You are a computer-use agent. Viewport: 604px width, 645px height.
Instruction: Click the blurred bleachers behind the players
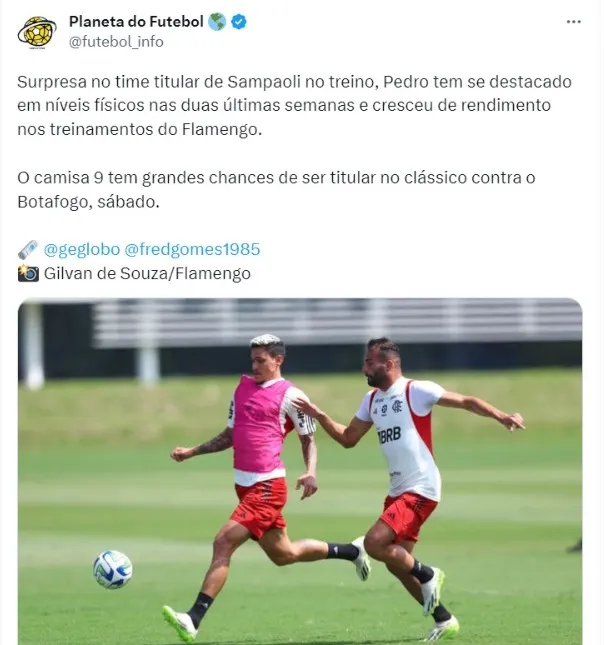[337, 323]
